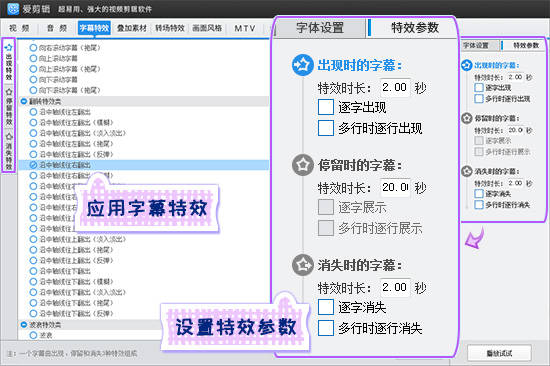
Task: Open the 音频 tab
Action: click(57, 28)
